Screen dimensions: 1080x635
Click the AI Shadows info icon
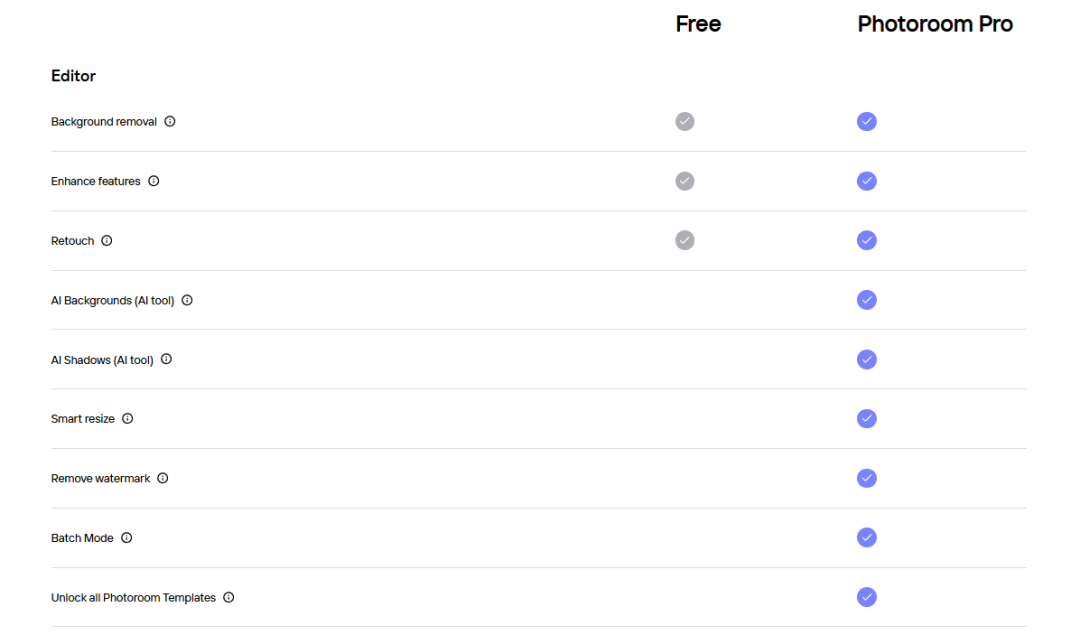tap(166, 359)
